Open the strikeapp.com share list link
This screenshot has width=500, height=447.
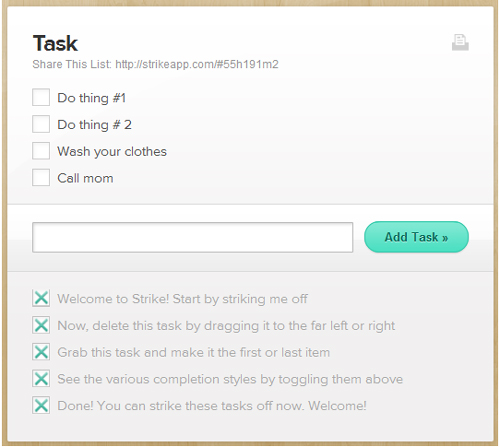click(197, 64)
